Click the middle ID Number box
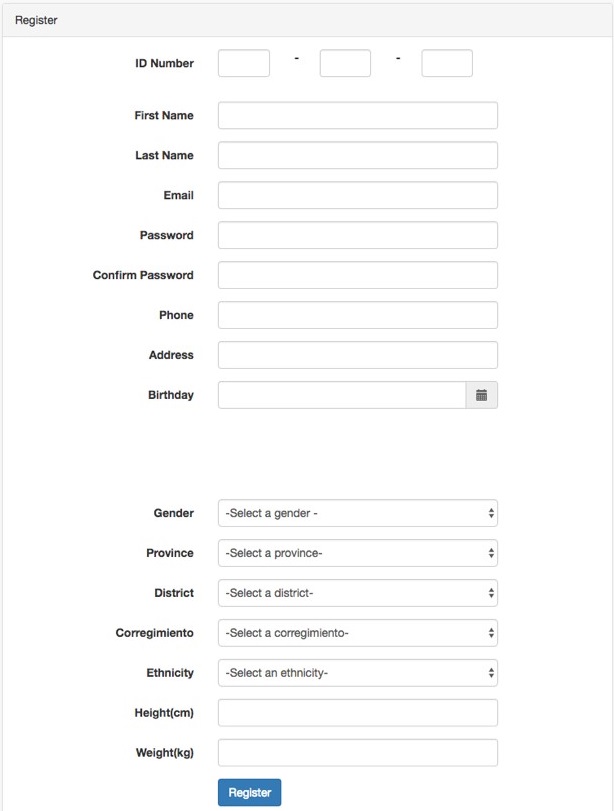The height and width of the screenshot is (811, 614). click(x=345, y=63)
